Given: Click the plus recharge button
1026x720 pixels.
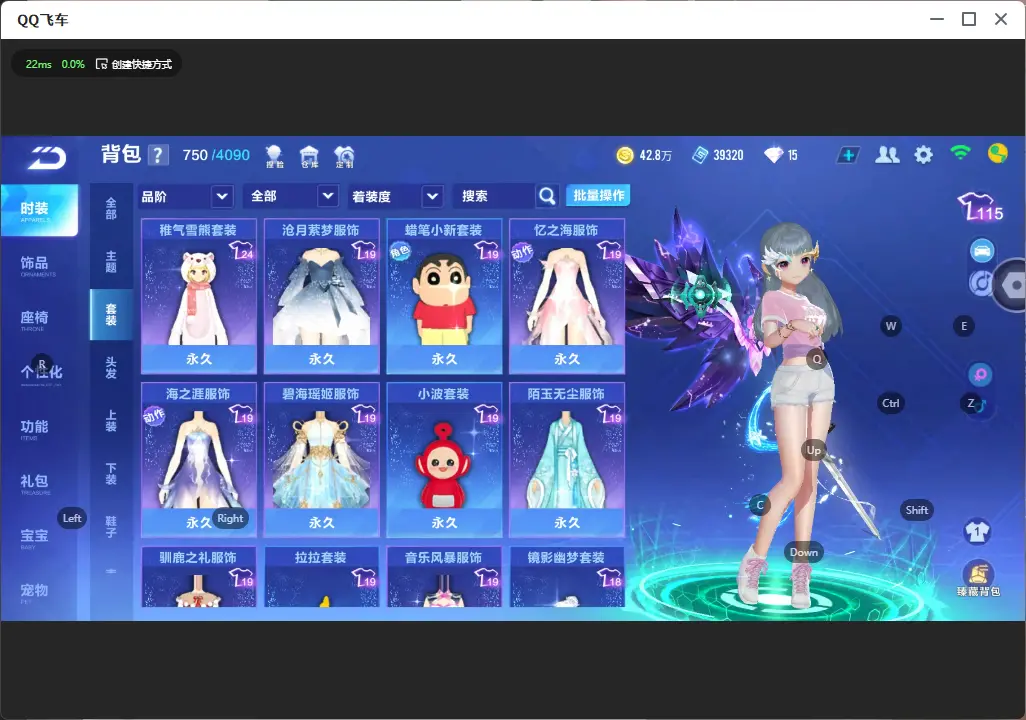Looking at the screenshot, I should [847, 155].
